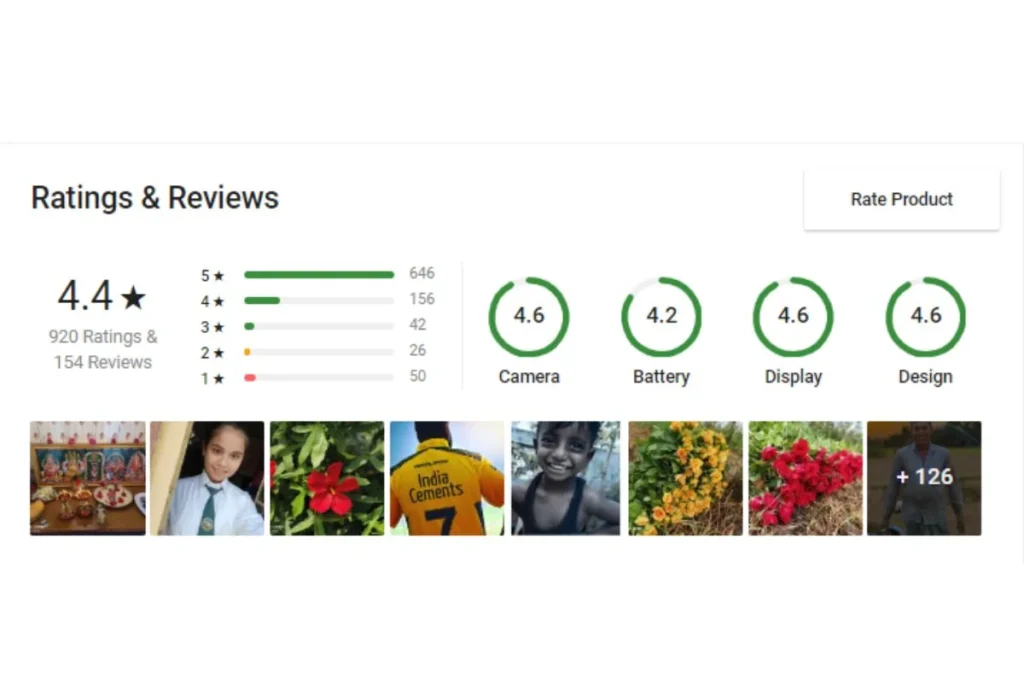Click the red 1 star rating bar
This screenshot has height=683, width=1024.
click(x=319, y=377)
